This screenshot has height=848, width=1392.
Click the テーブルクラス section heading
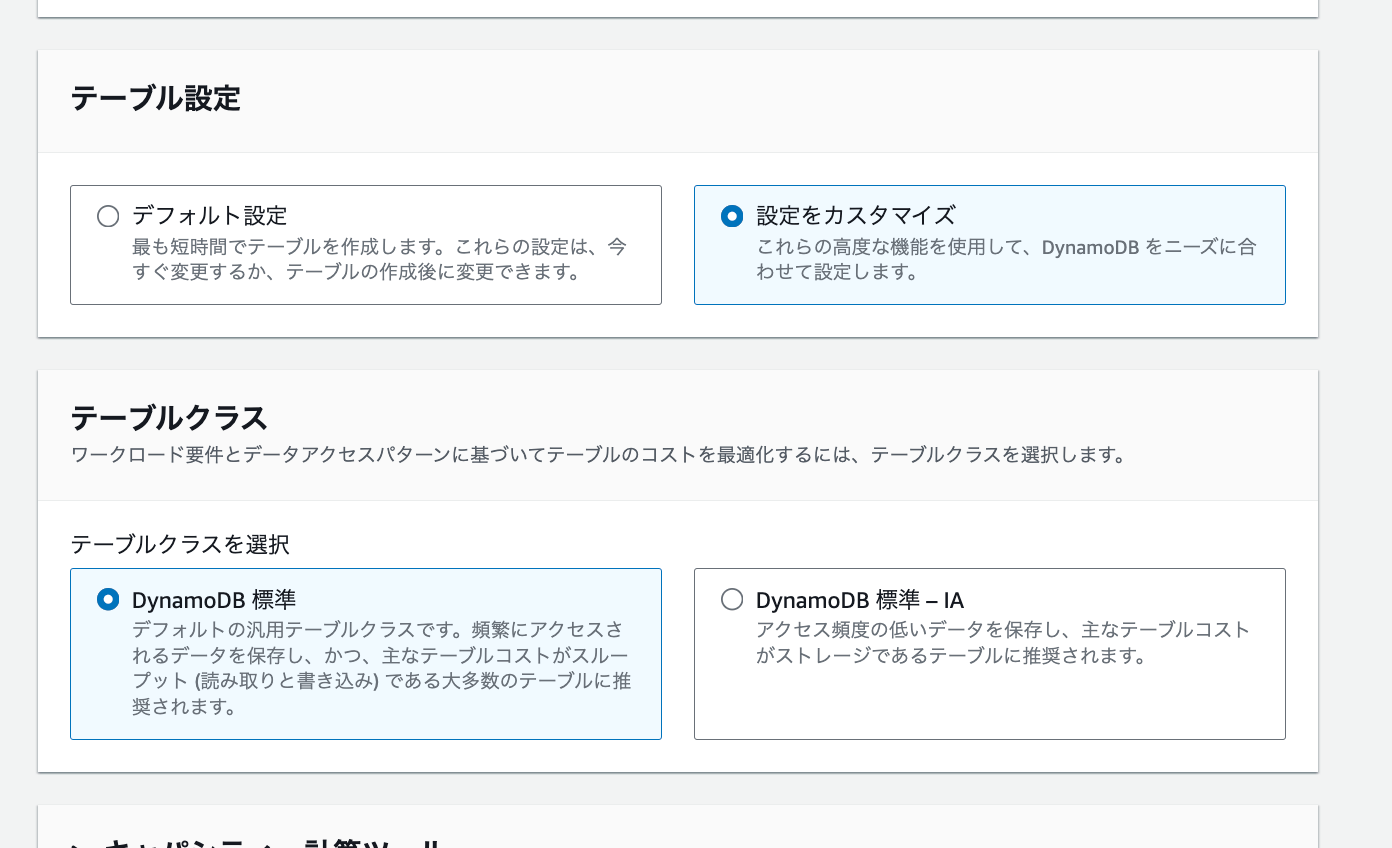click(x=169, y=417)
